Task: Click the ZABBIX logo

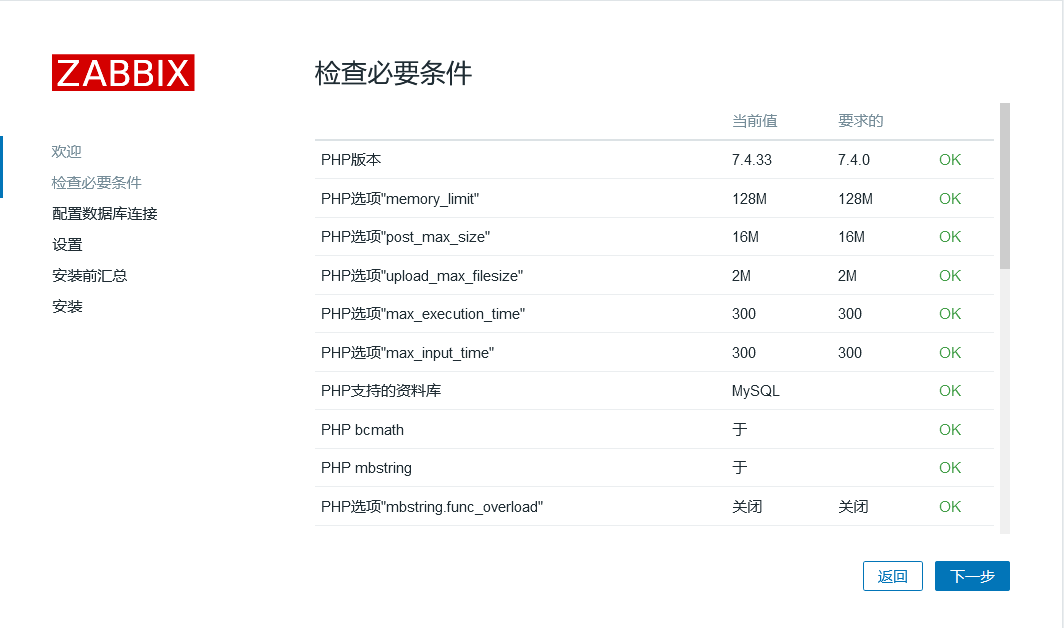Action: [123, 73]
